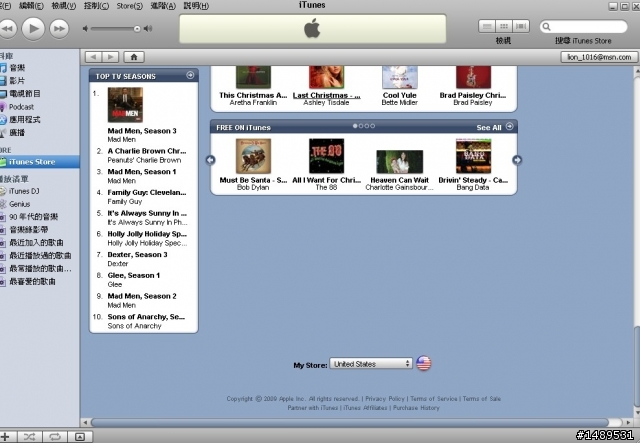The width and height of the screenshot is (640, 443).
Task: Add a new playlist with plus button
Action: pos(7,437)
